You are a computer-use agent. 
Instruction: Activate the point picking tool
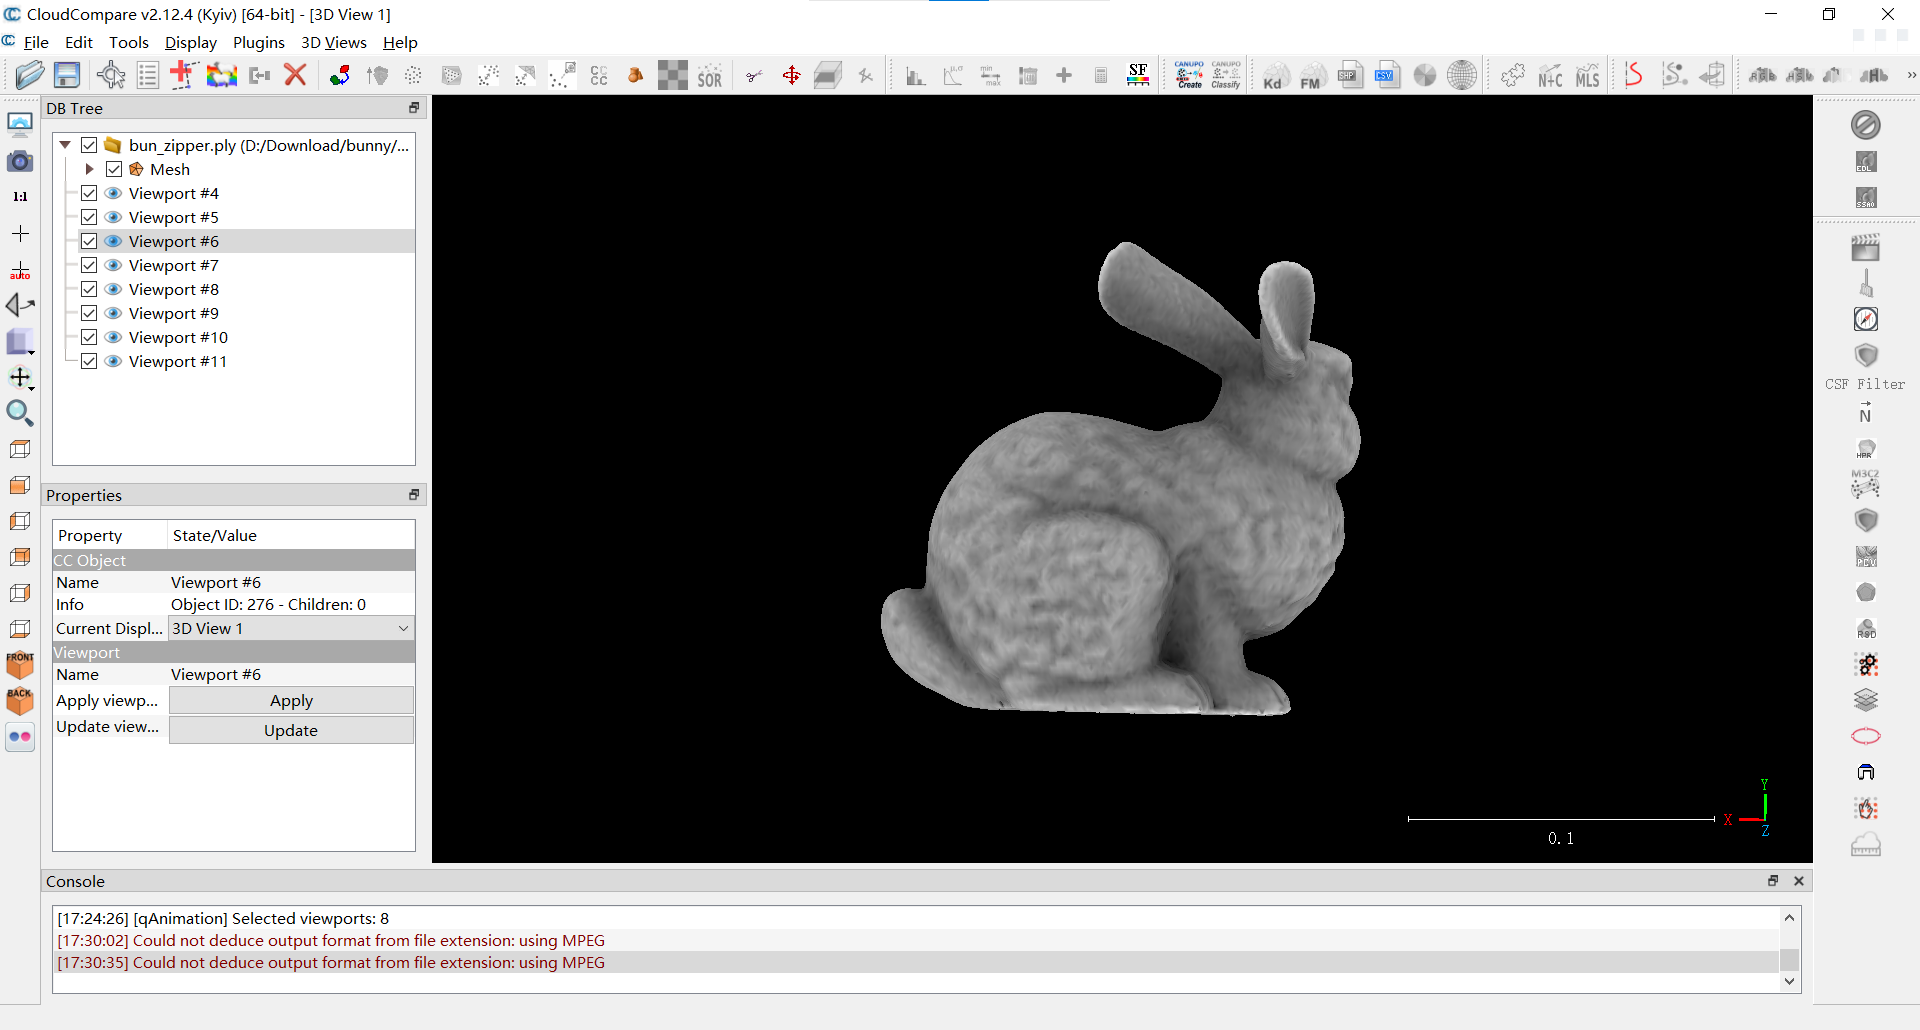[x=111, y=75]
